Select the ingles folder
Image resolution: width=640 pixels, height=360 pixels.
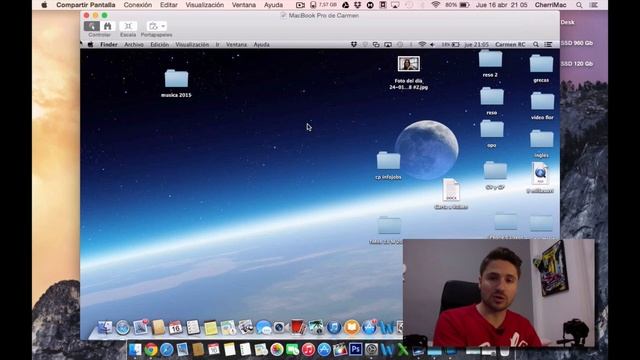click(542, 144)
